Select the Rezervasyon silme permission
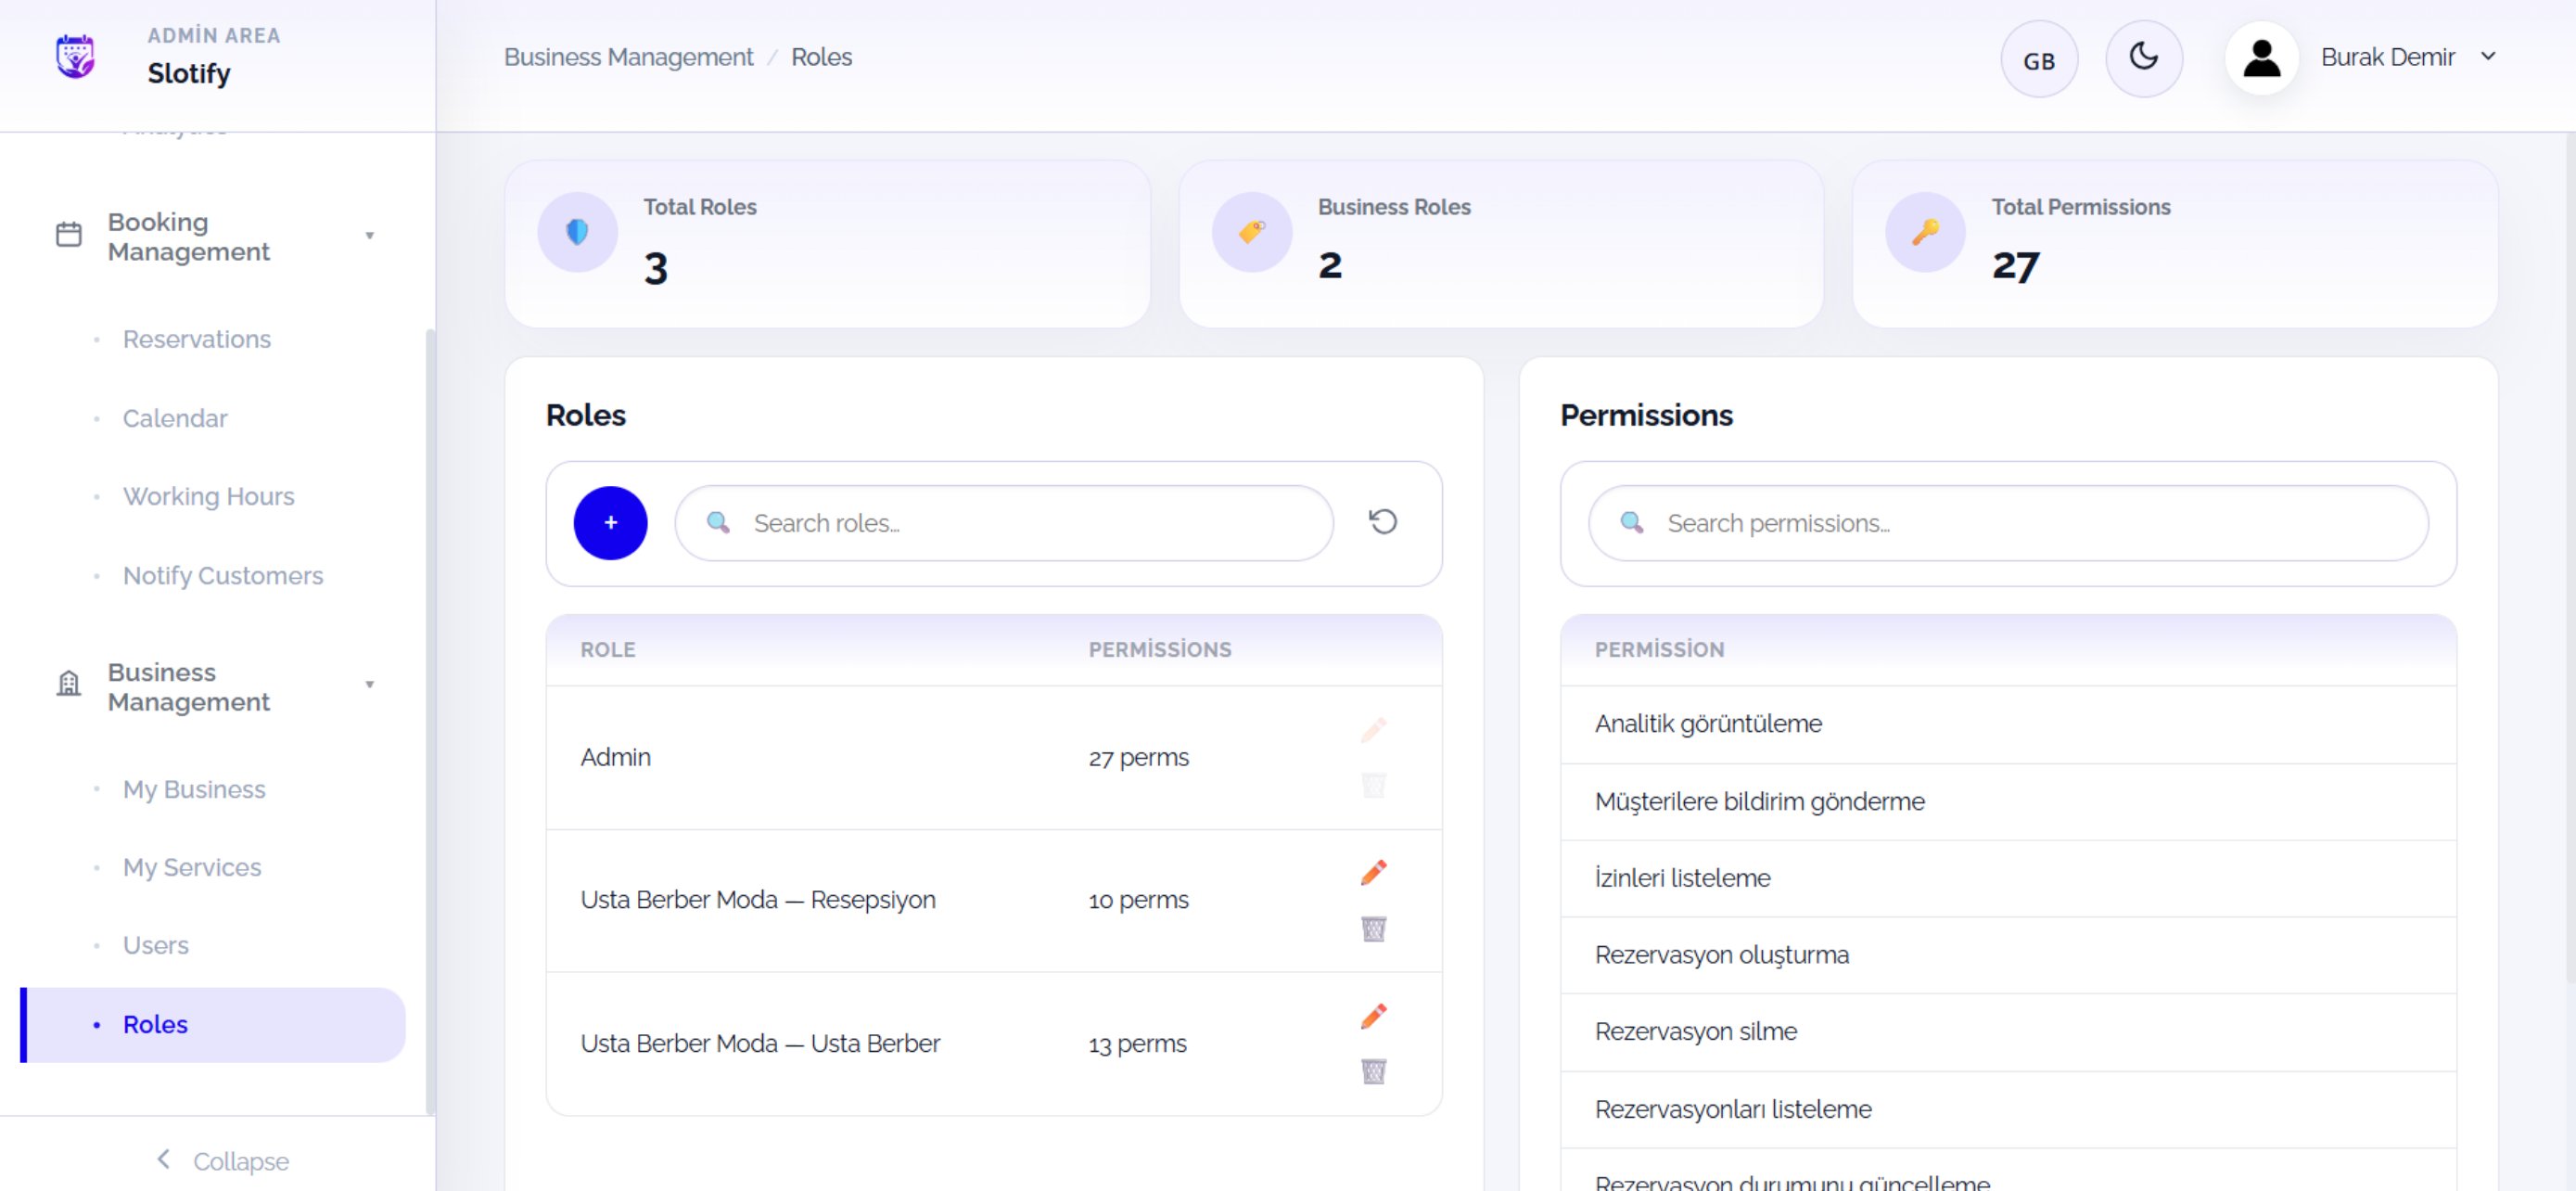2576x1191 pixels. pyautogui.click(x=2008, y=1032)
